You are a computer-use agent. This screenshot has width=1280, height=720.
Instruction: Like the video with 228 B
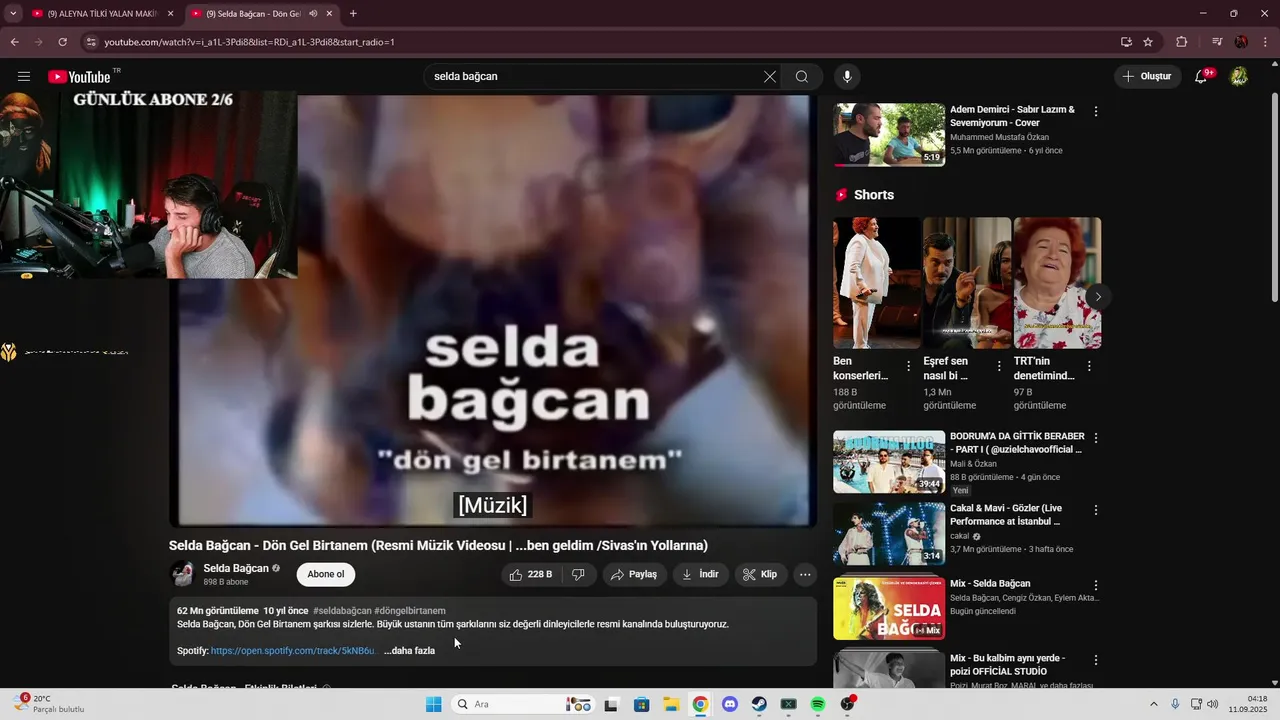click(x=532, y=575)
